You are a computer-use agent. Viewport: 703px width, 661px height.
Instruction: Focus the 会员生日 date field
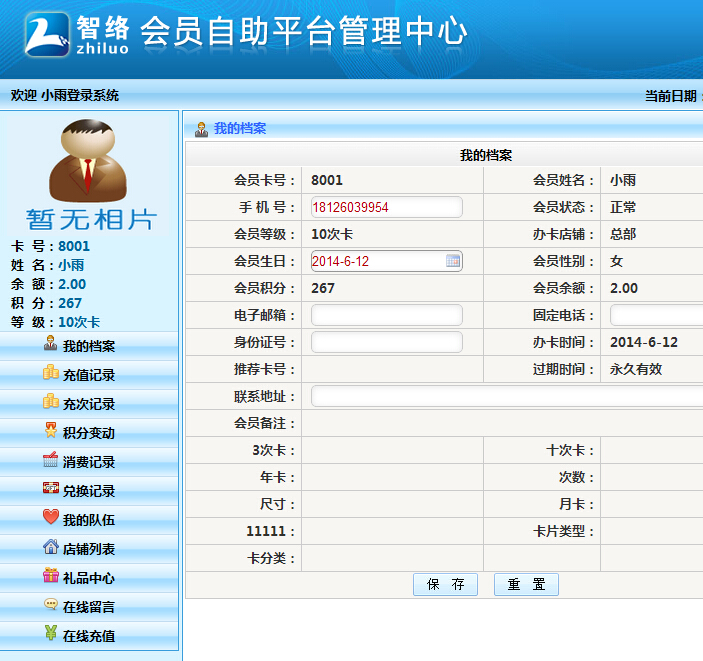point(386,261)
